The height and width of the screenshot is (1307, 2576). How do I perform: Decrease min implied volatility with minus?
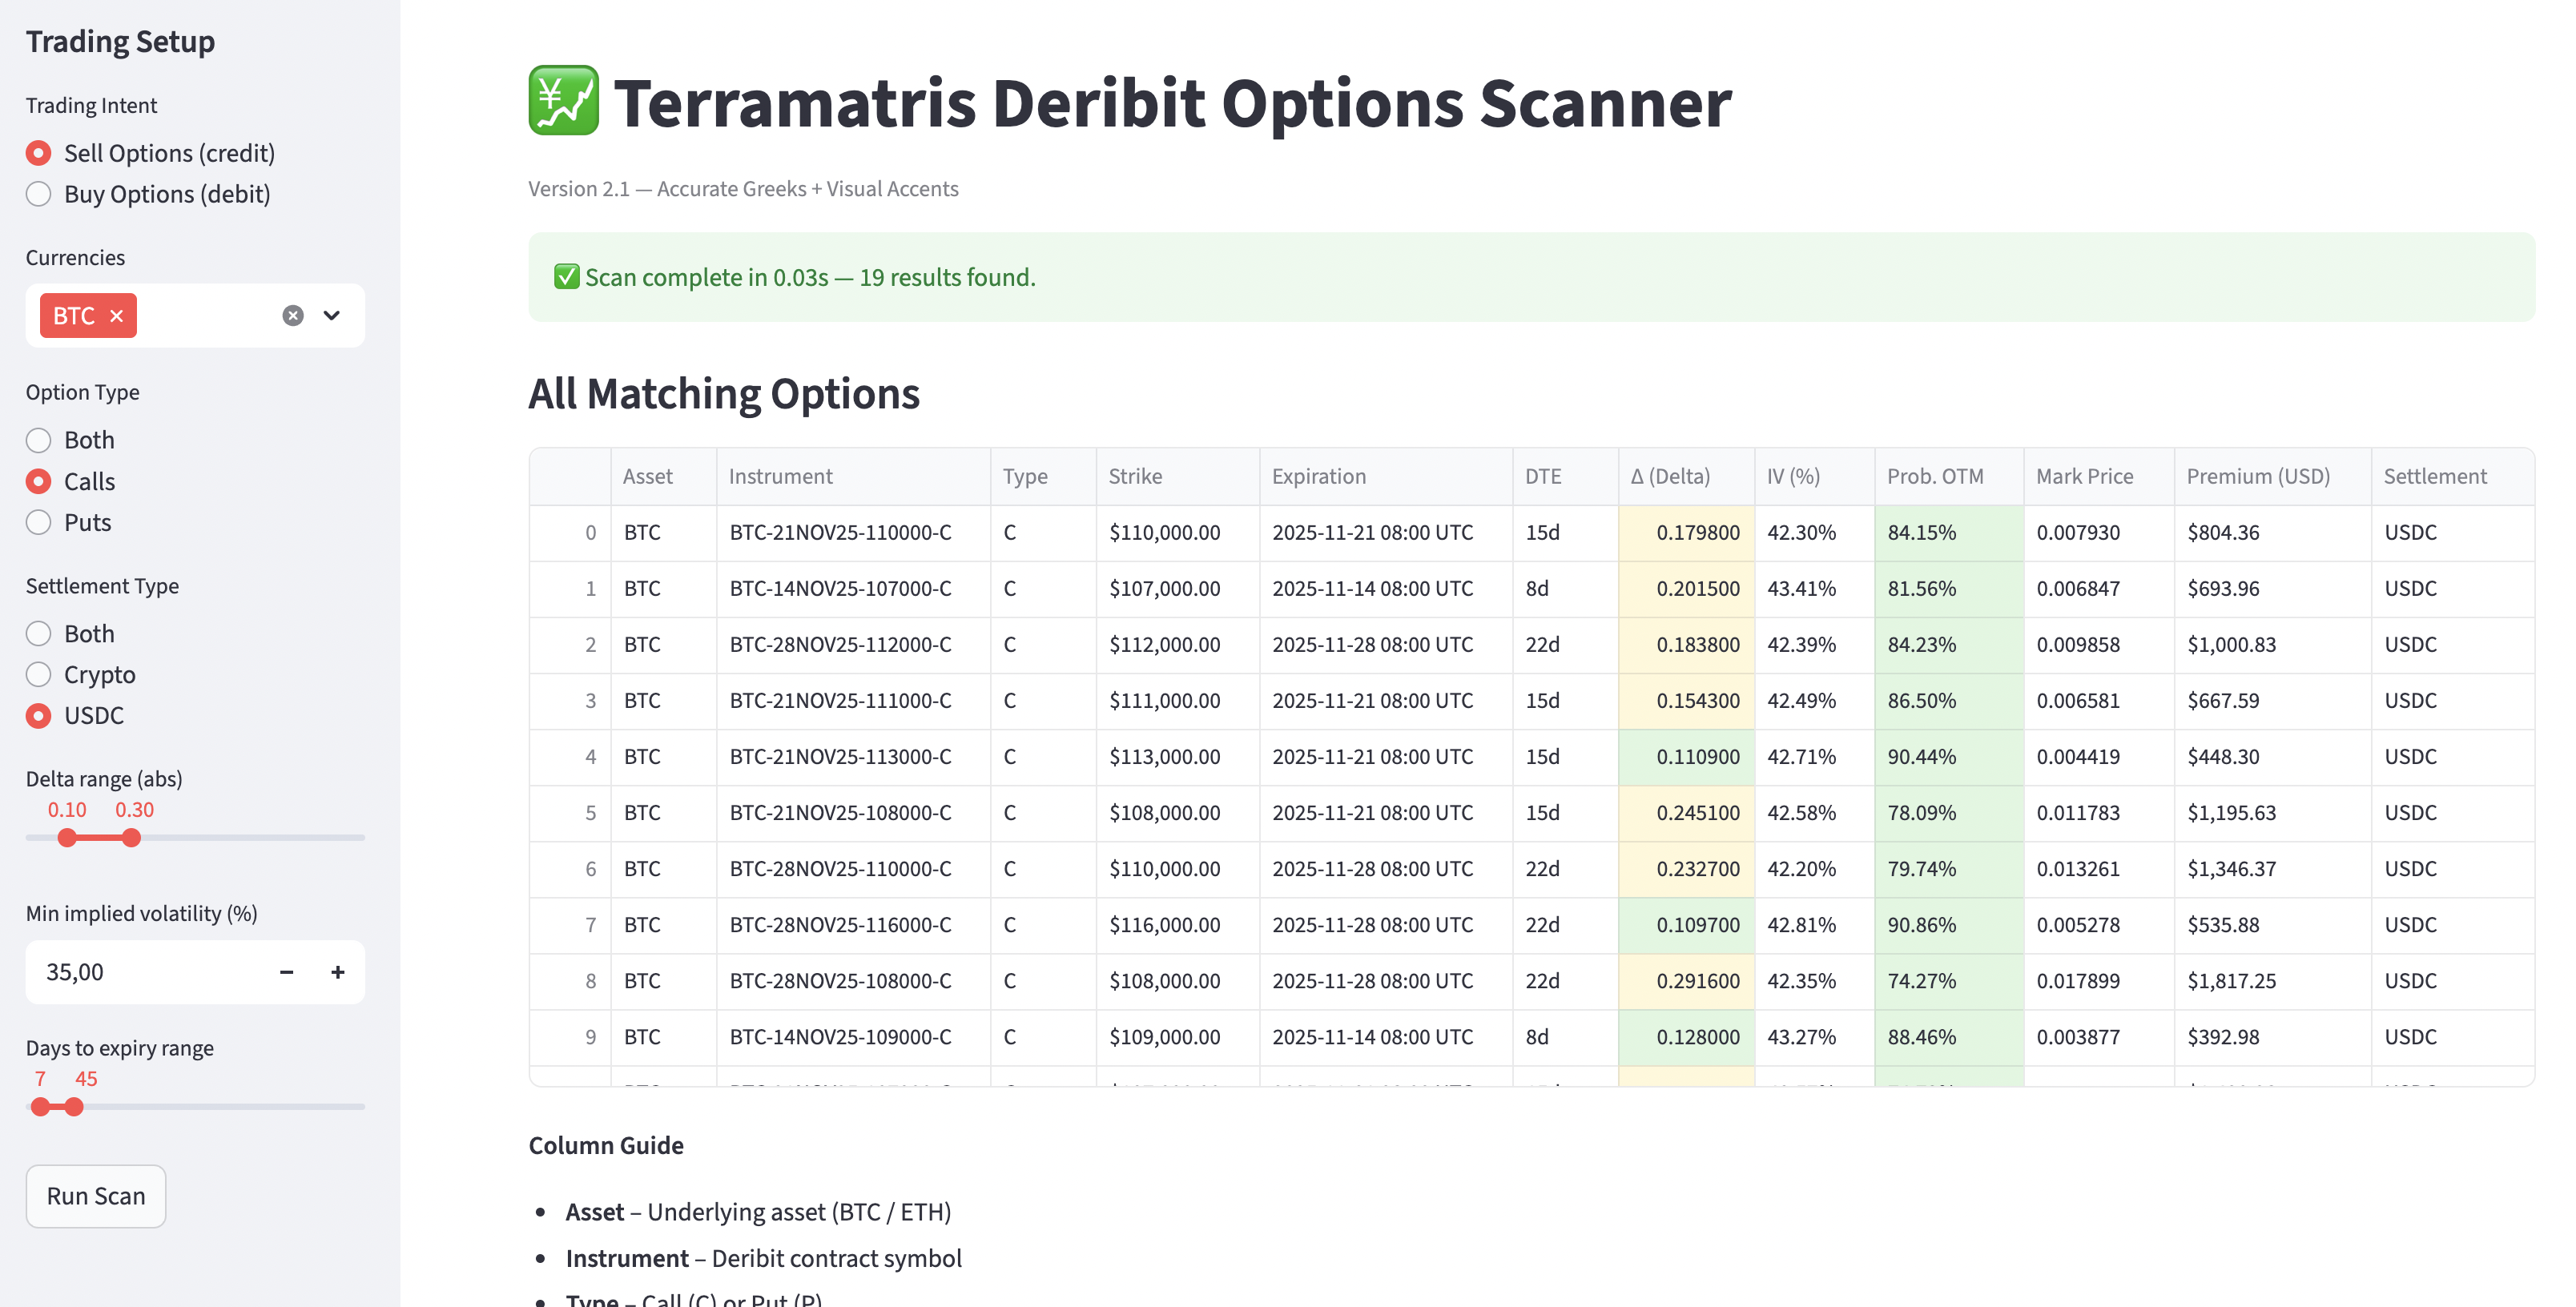[x=287, y=972]
